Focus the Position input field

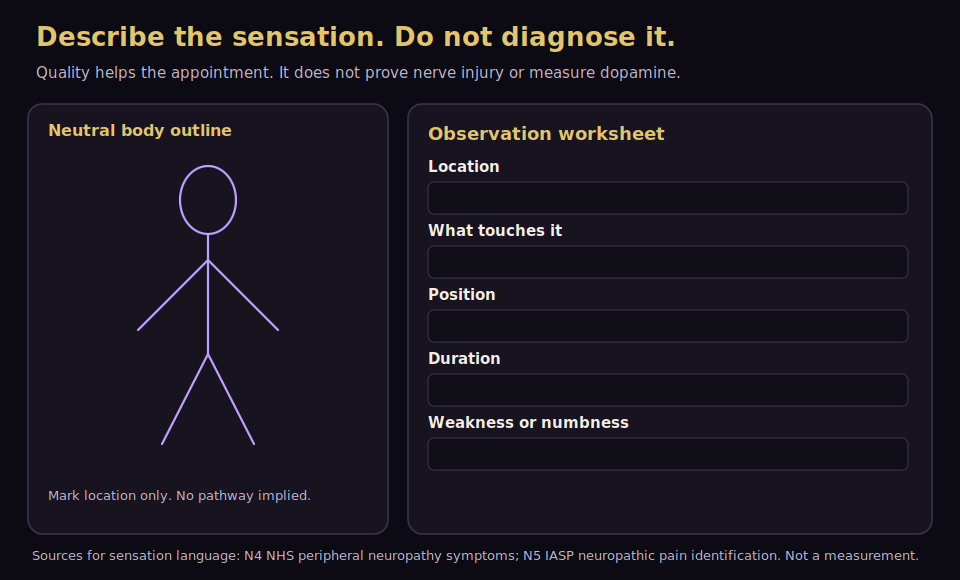pyautogui.click(x=667, y=326)
